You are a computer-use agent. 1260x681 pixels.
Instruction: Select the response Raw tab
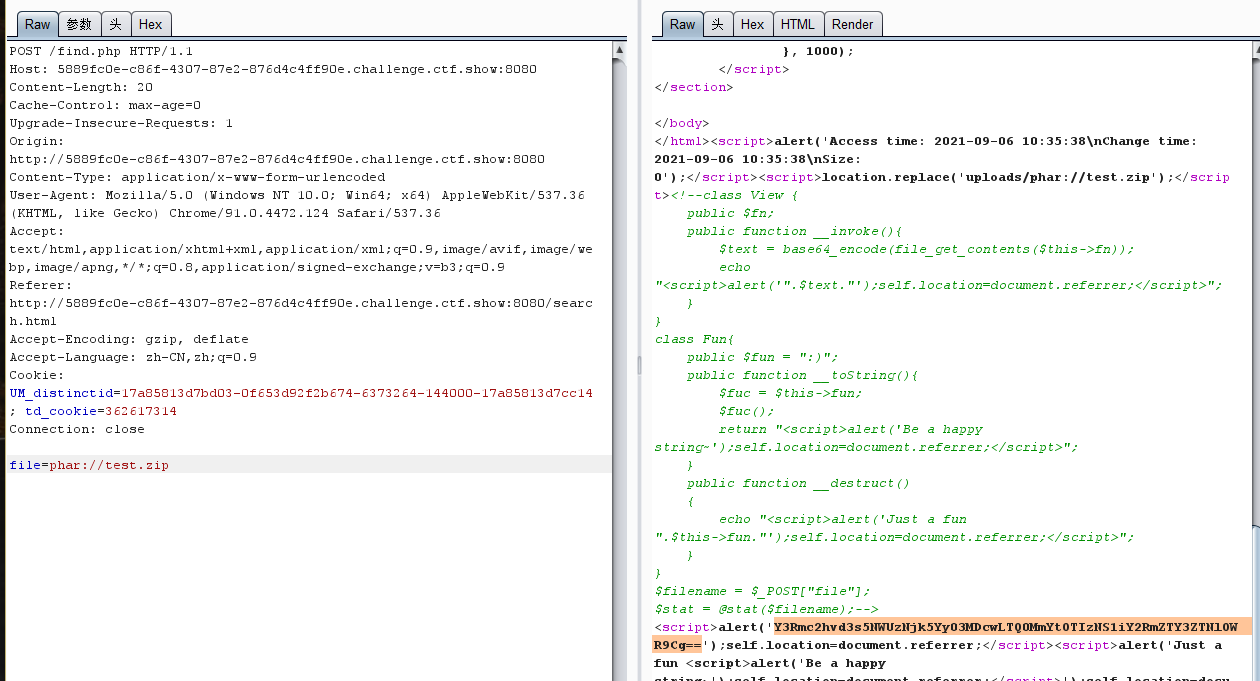(x=683, y=24)
